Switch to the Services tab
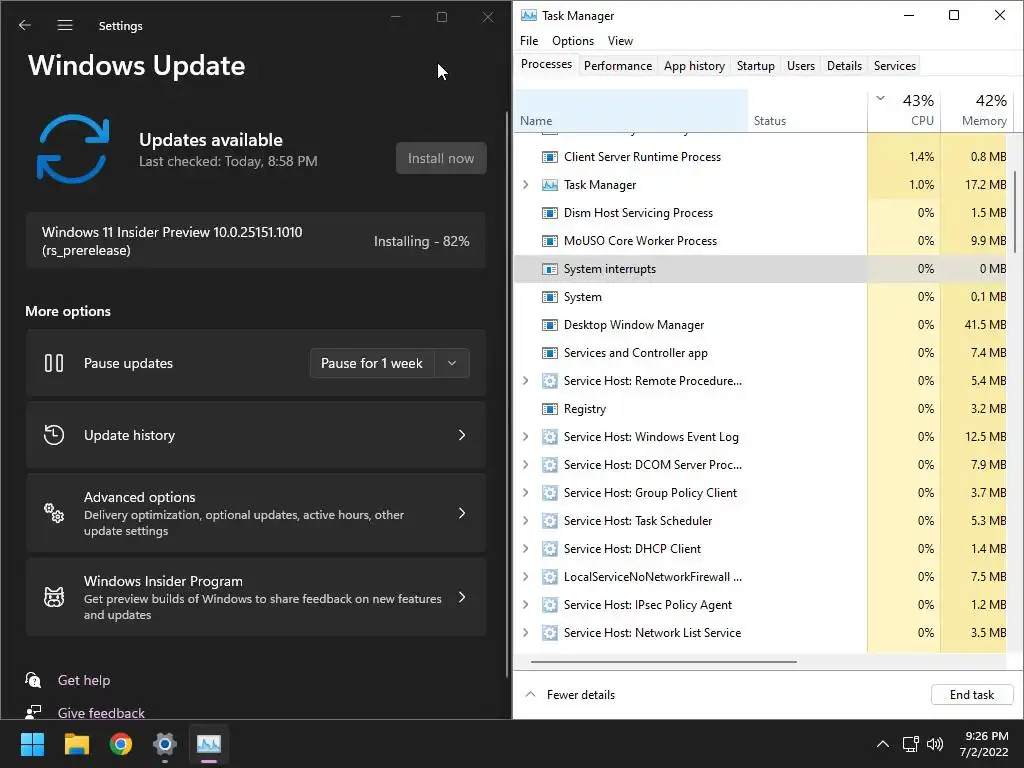Image resolution: width=1024 pixels, height=768 pixels. [x=895, y=65]
